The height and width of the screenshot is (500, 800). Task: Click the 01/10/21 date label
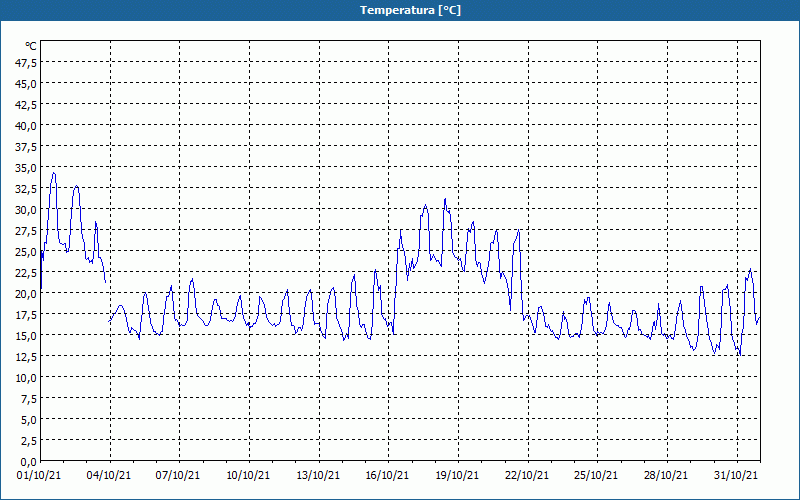(39, 476)
